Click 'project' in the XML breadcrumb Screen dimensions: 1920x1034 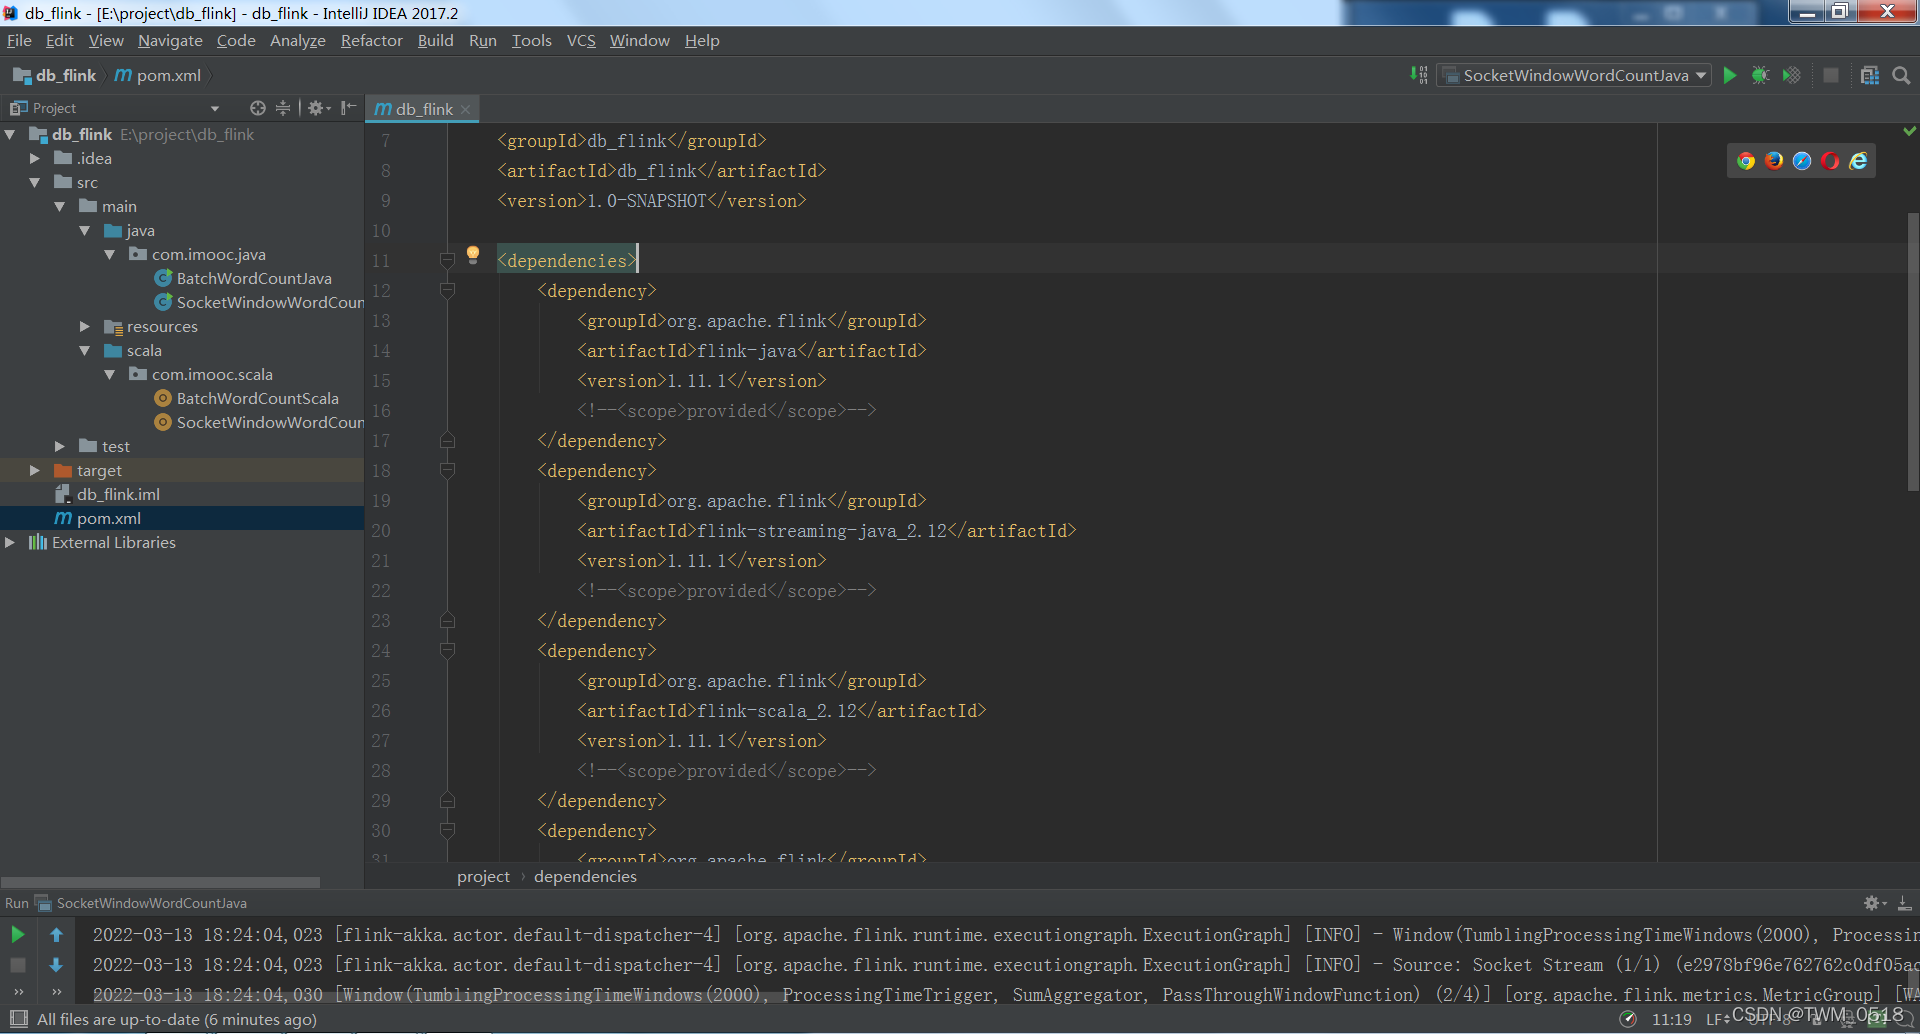click(x=483, y=877)
